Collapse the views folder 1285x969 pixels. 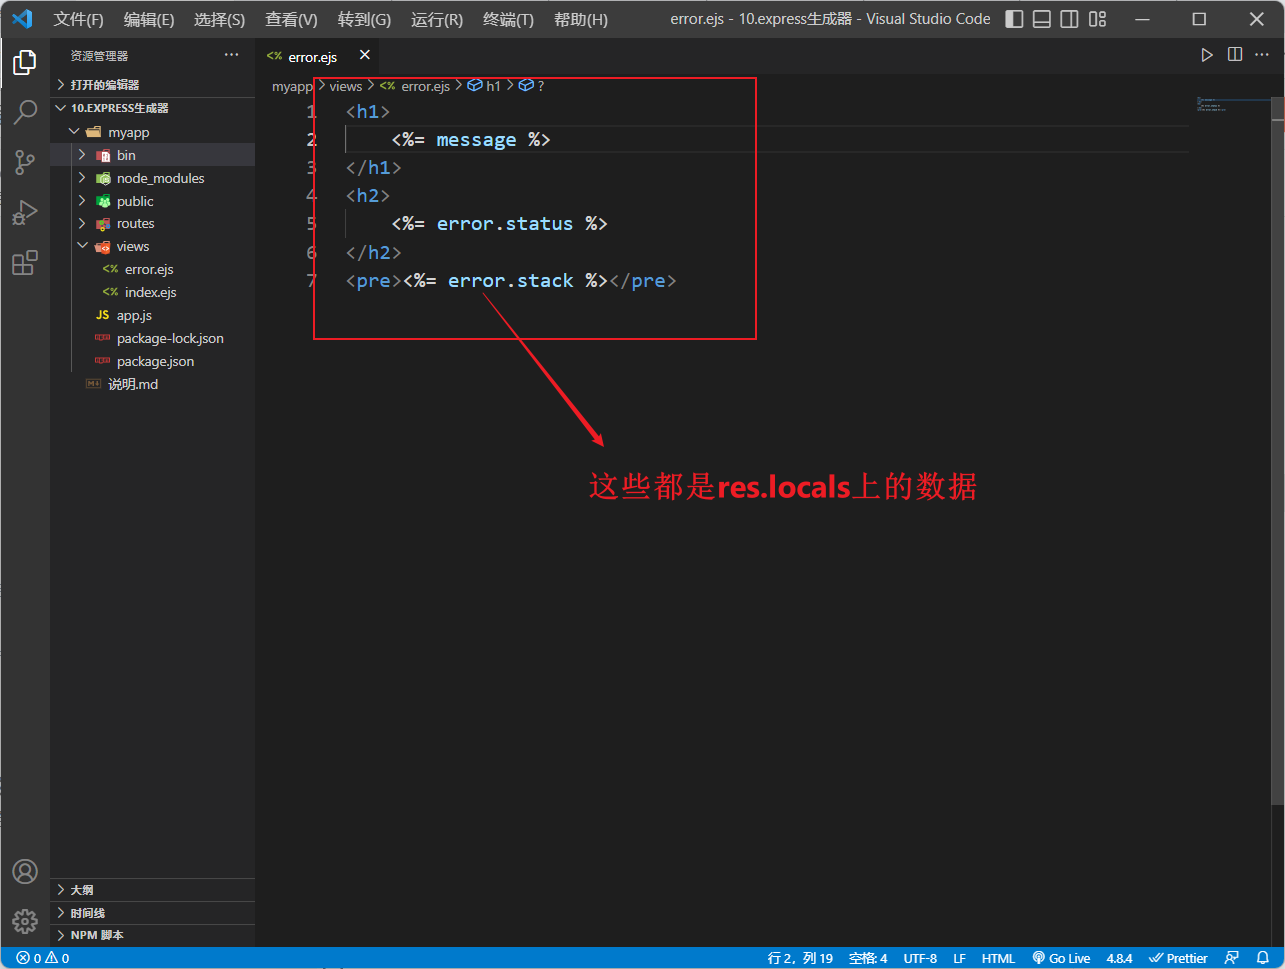pos(152,247)
